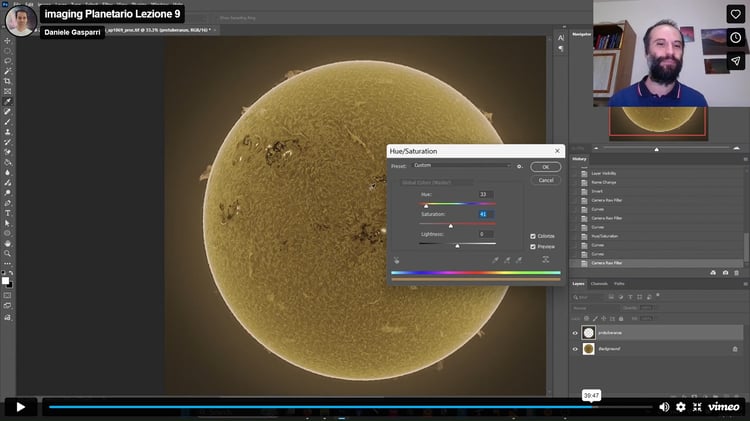Toggle Quick Mask mode icon

click(x=7, y=295)
